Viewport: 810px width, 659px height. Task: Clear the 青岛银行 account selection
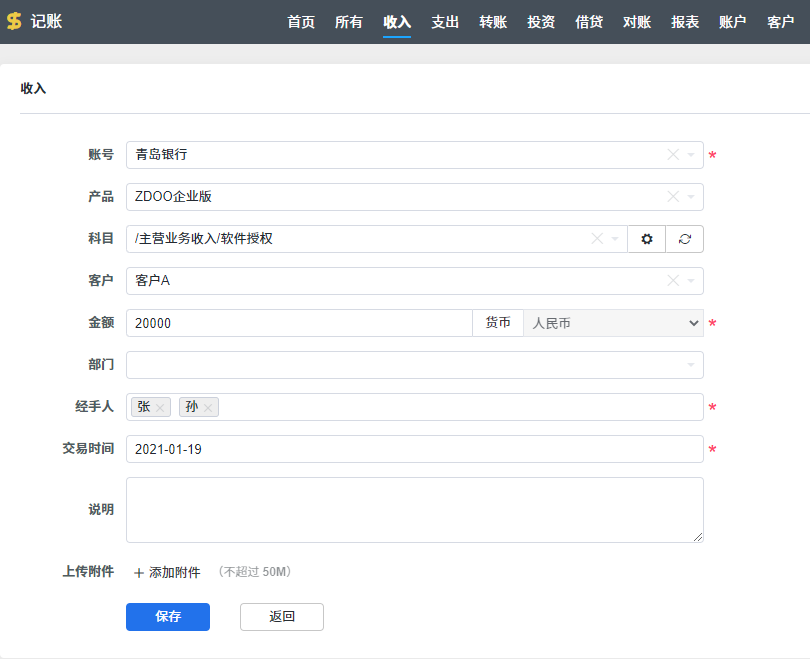pos(673,154)
